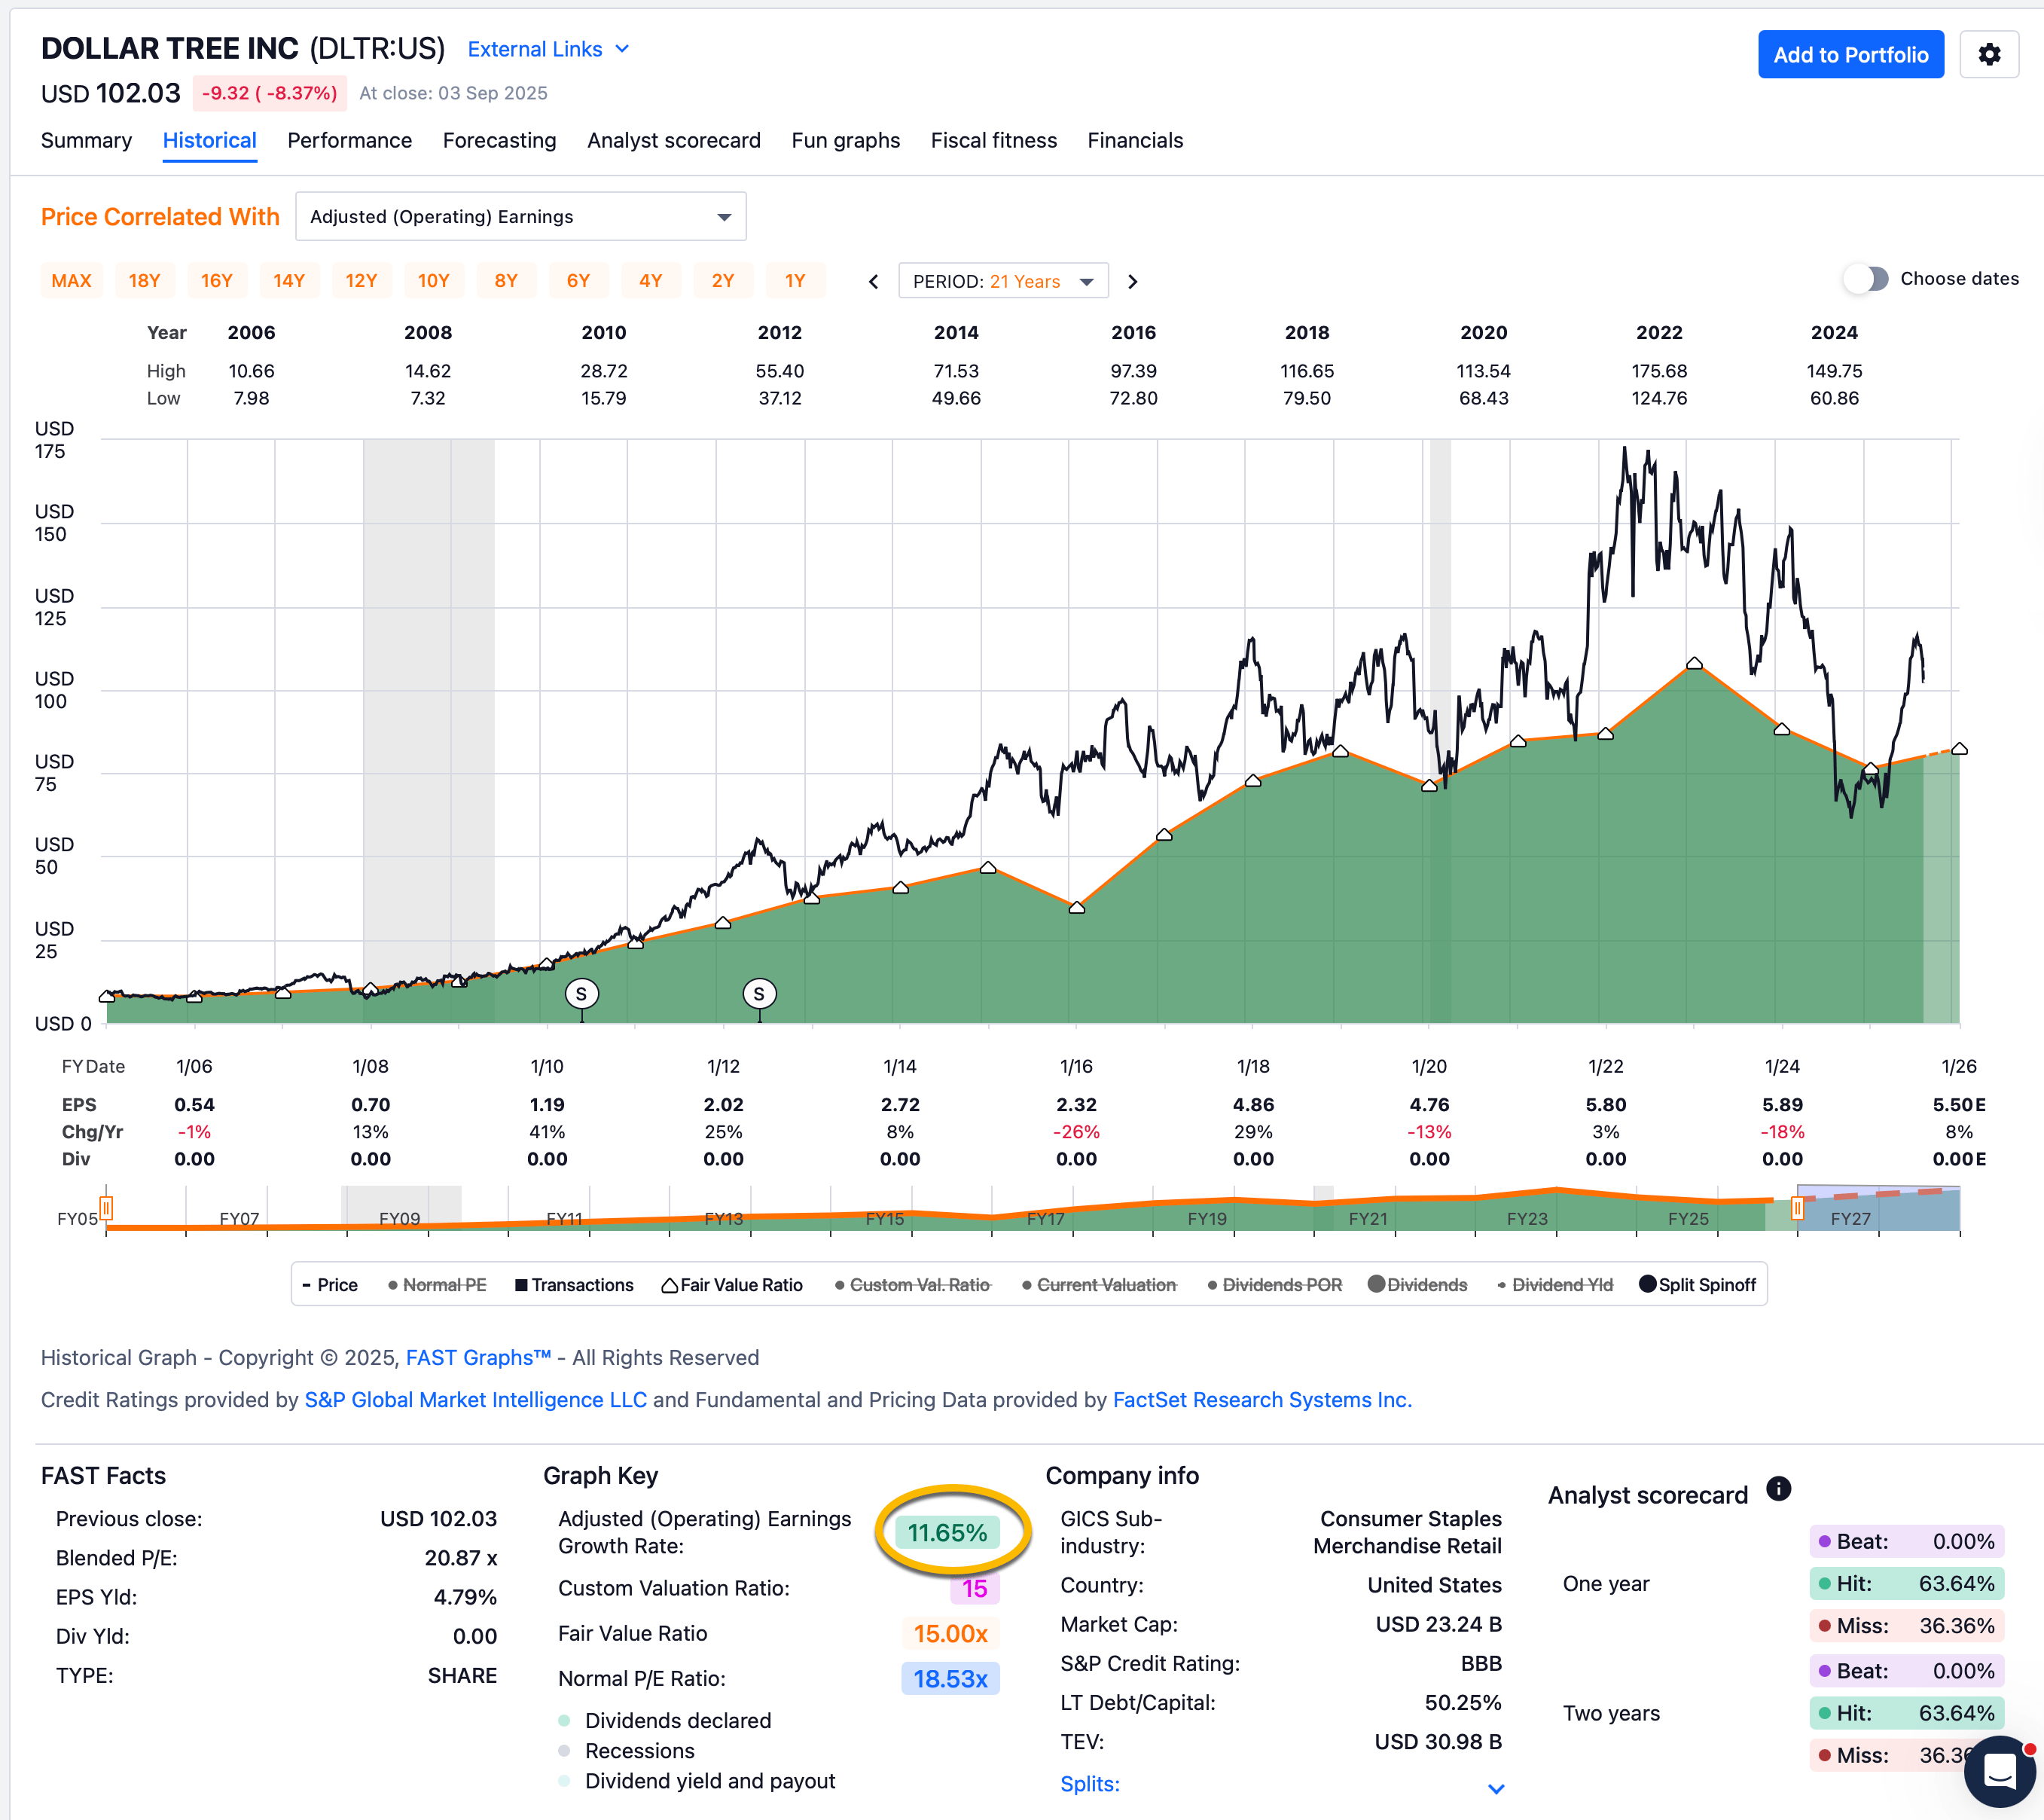Expand the Splits section chevron

(1495, 1789)
